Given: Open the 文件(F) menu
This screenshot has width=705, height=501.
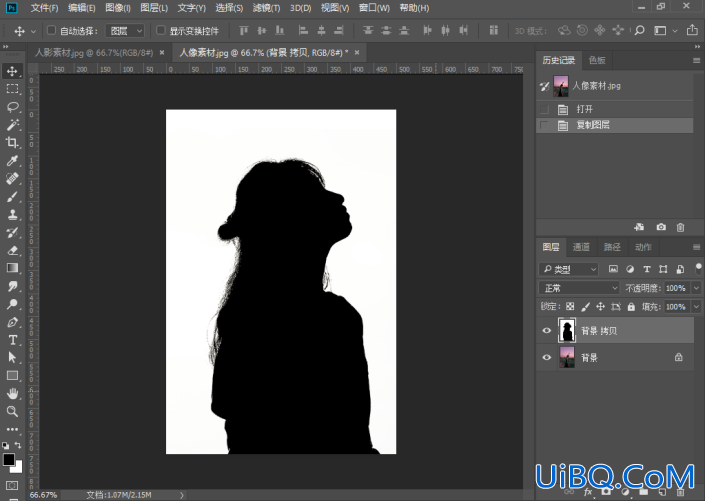Looking at the screenshot, I should click(44, 8).
